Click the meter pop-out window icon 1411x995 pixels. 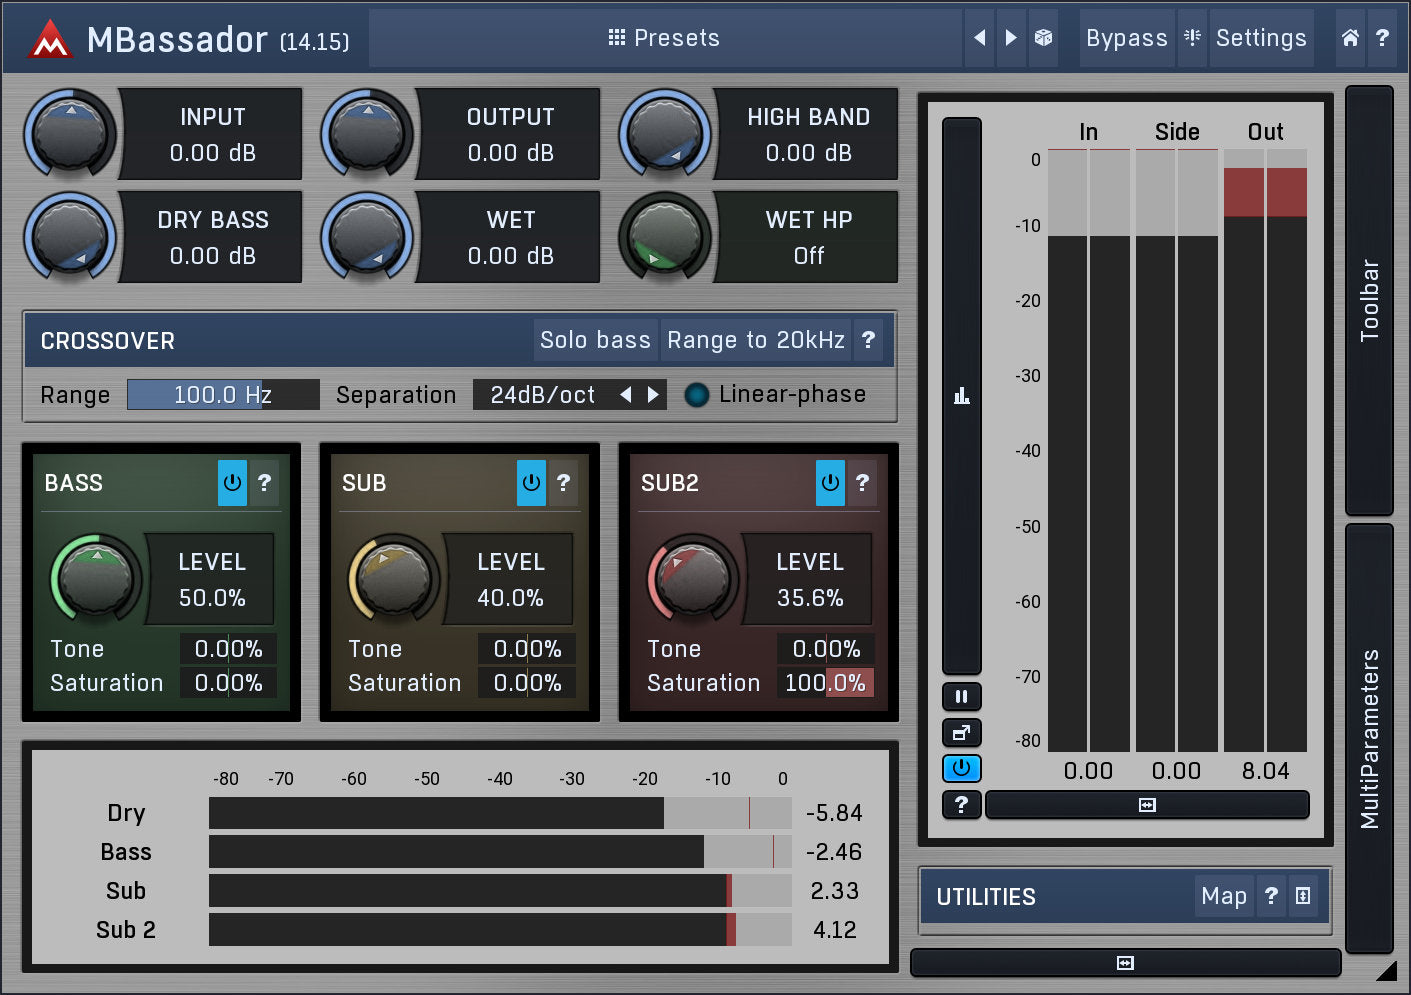[x=961, y=733]
